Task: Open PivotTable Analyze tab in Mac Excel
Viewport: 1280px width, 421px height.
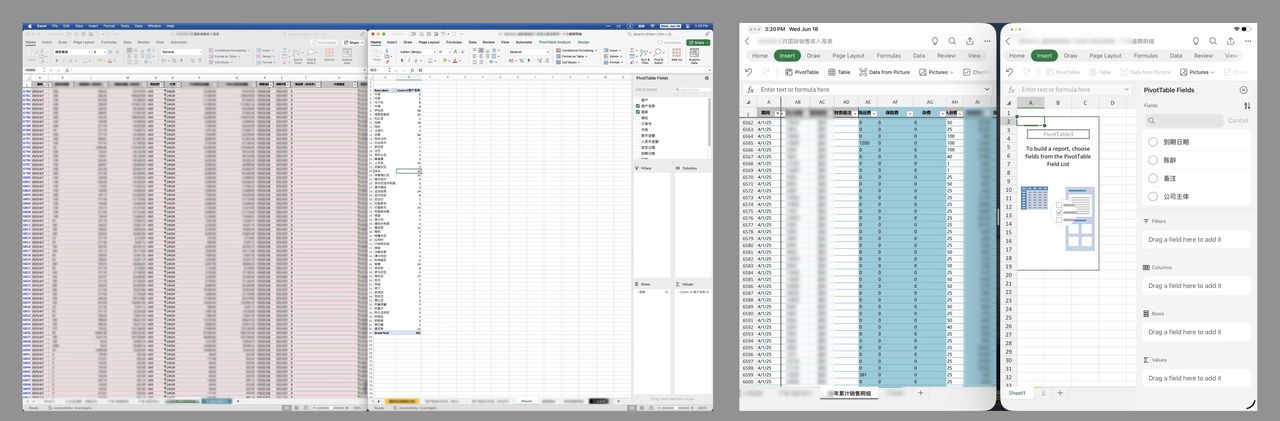Action: (x=555, y=42)
